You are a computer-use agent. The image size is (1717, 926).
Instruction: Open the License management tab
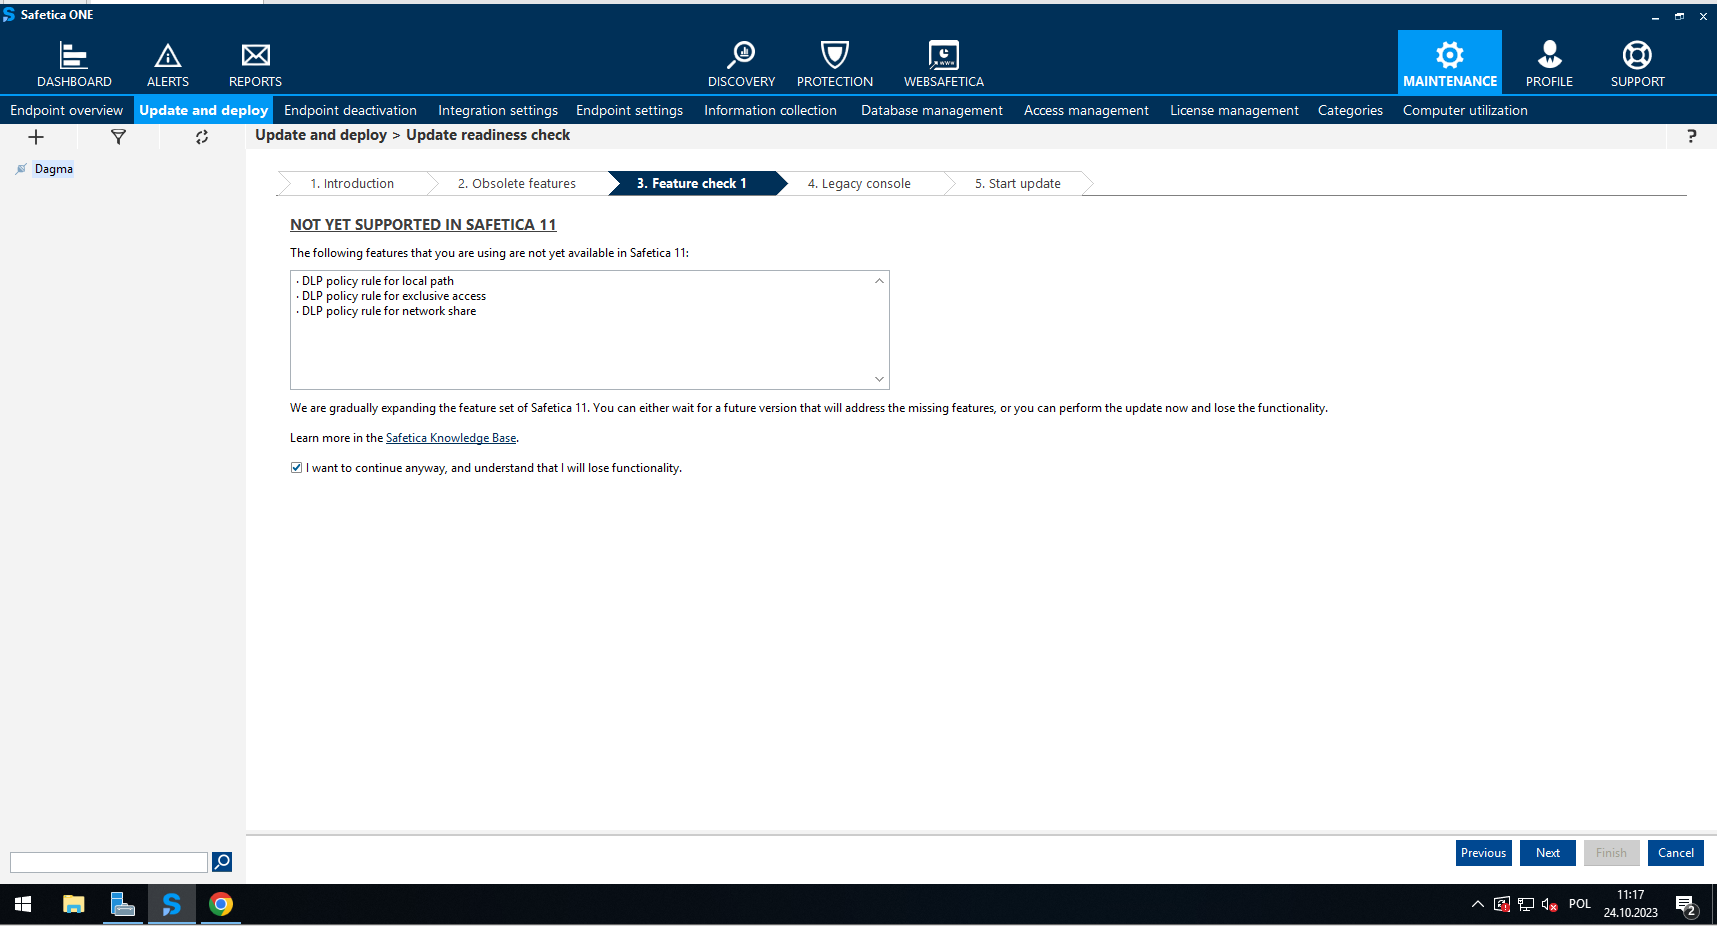1234,110
